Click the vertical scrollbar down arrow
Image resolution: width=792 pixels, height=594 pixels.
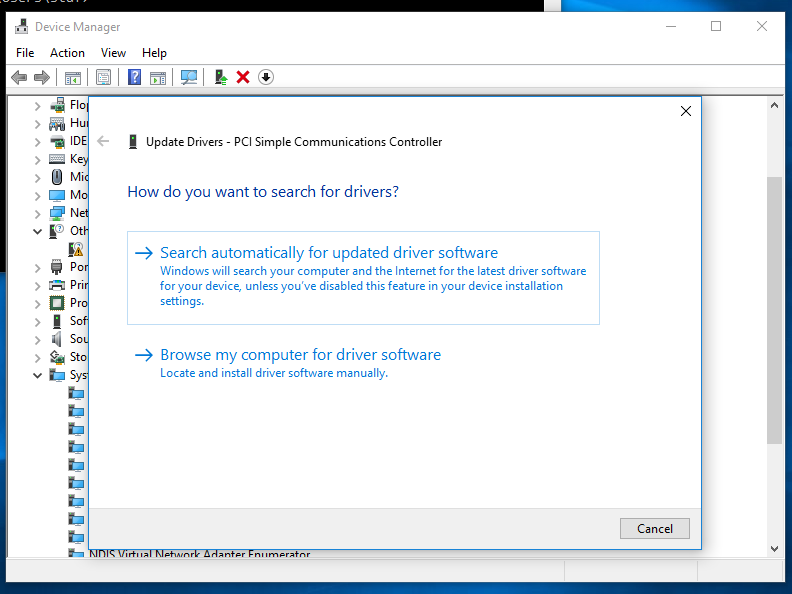coord(774,548)
